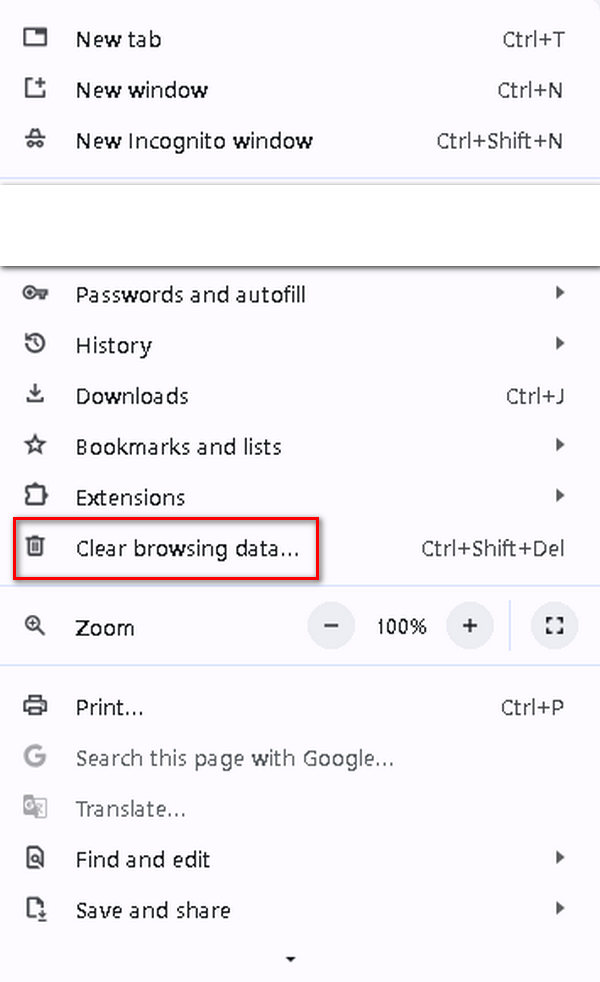Click the New tab icon
This screenshot has width=600, height=982.
(x=35, y=39)
